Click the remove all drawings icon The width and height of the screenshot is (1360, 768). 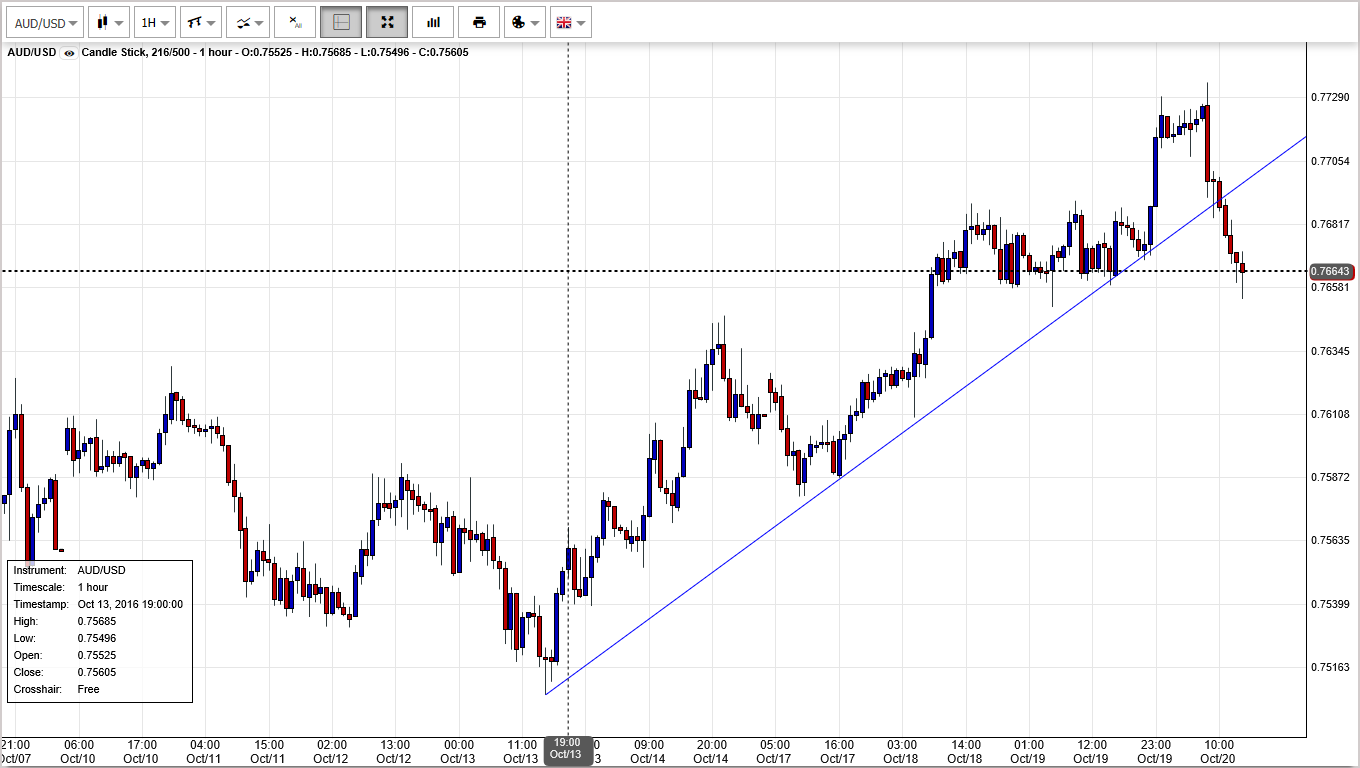[x=295, y=22]
